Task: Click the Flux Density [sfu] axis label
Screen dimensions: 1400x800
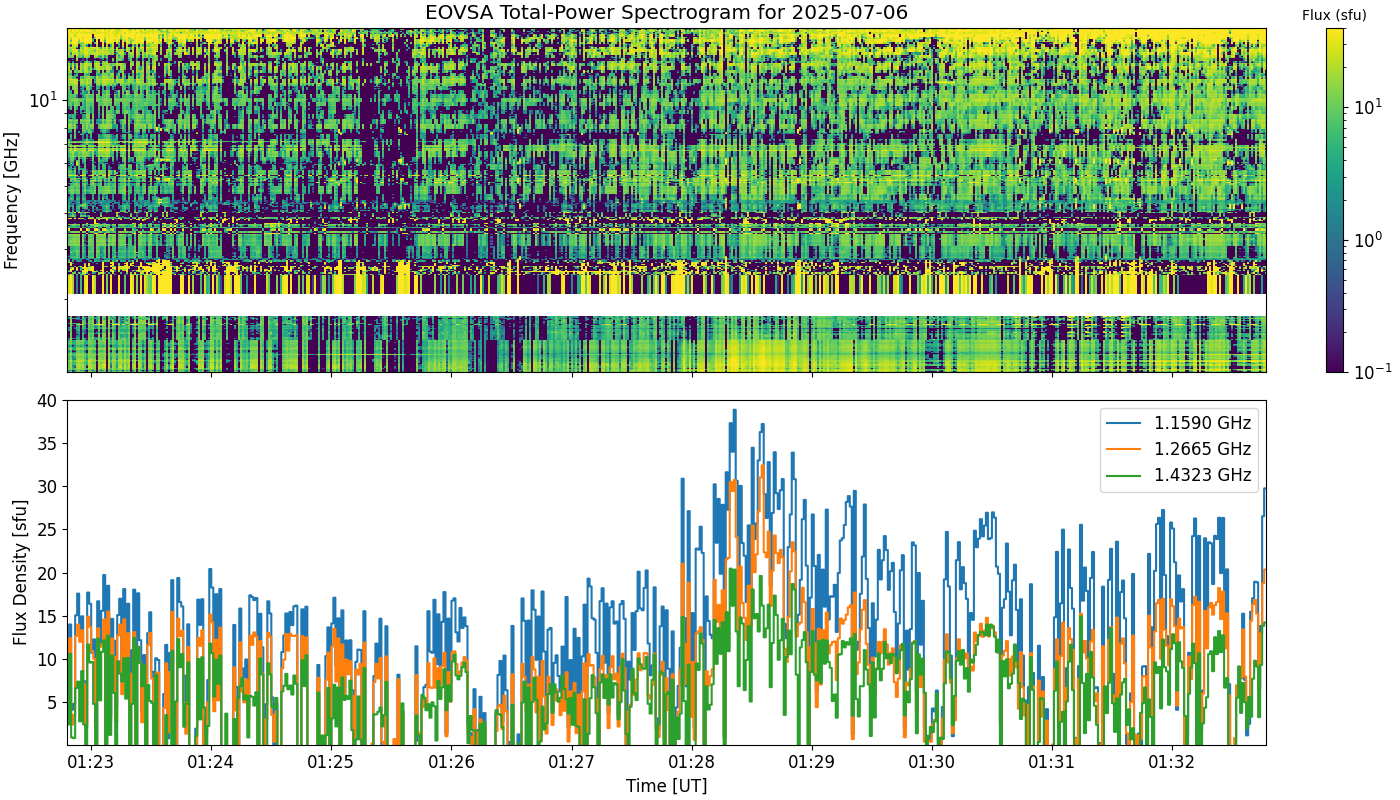Action: point(19,573)
